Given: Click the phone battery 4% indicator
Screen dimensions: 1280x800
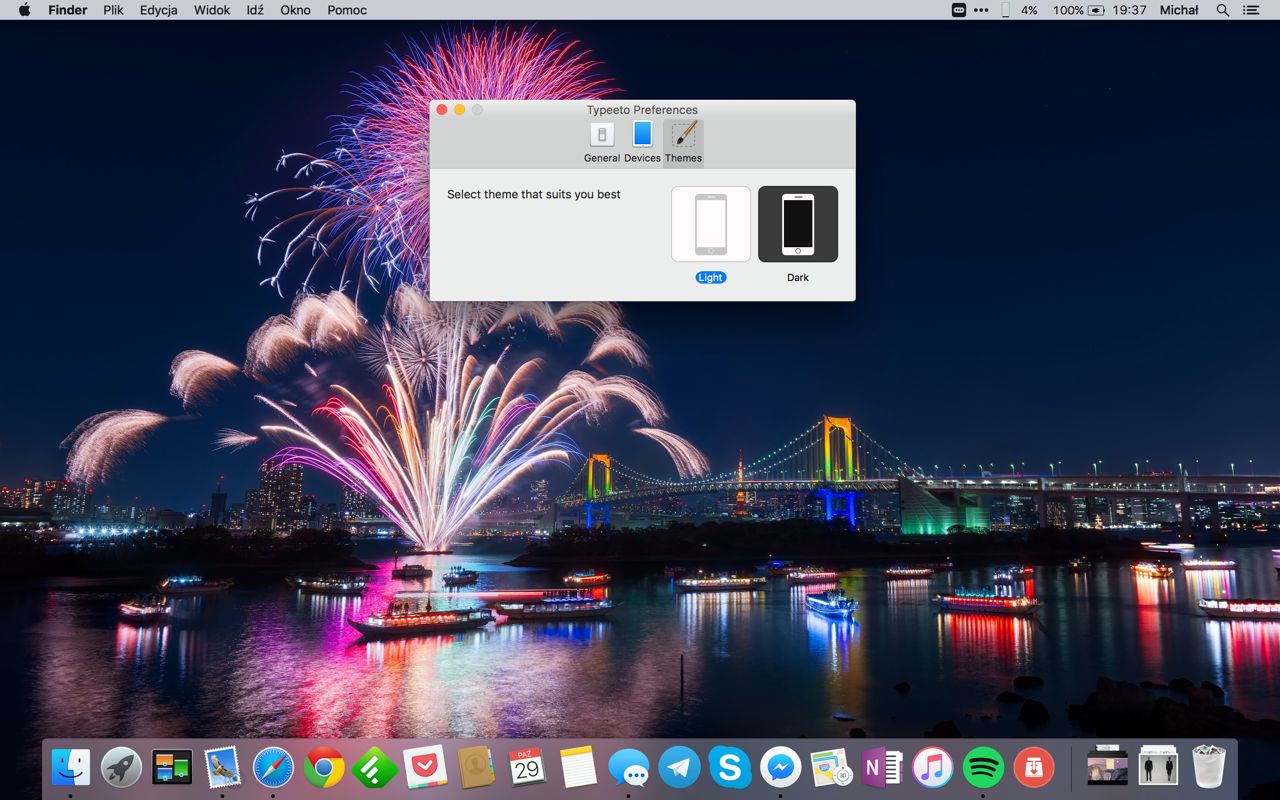Looking at the screenshot, I should (x=1019, y=10).
